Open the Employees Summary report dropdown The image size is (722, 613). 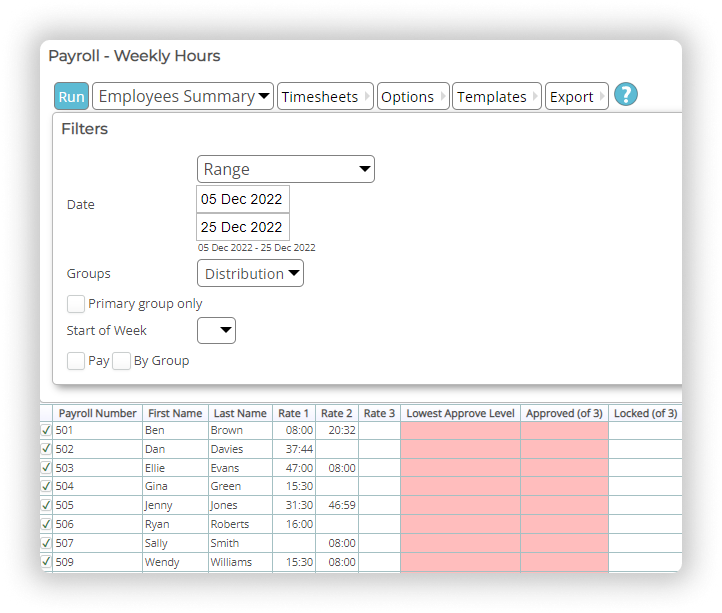click(183, 96)
